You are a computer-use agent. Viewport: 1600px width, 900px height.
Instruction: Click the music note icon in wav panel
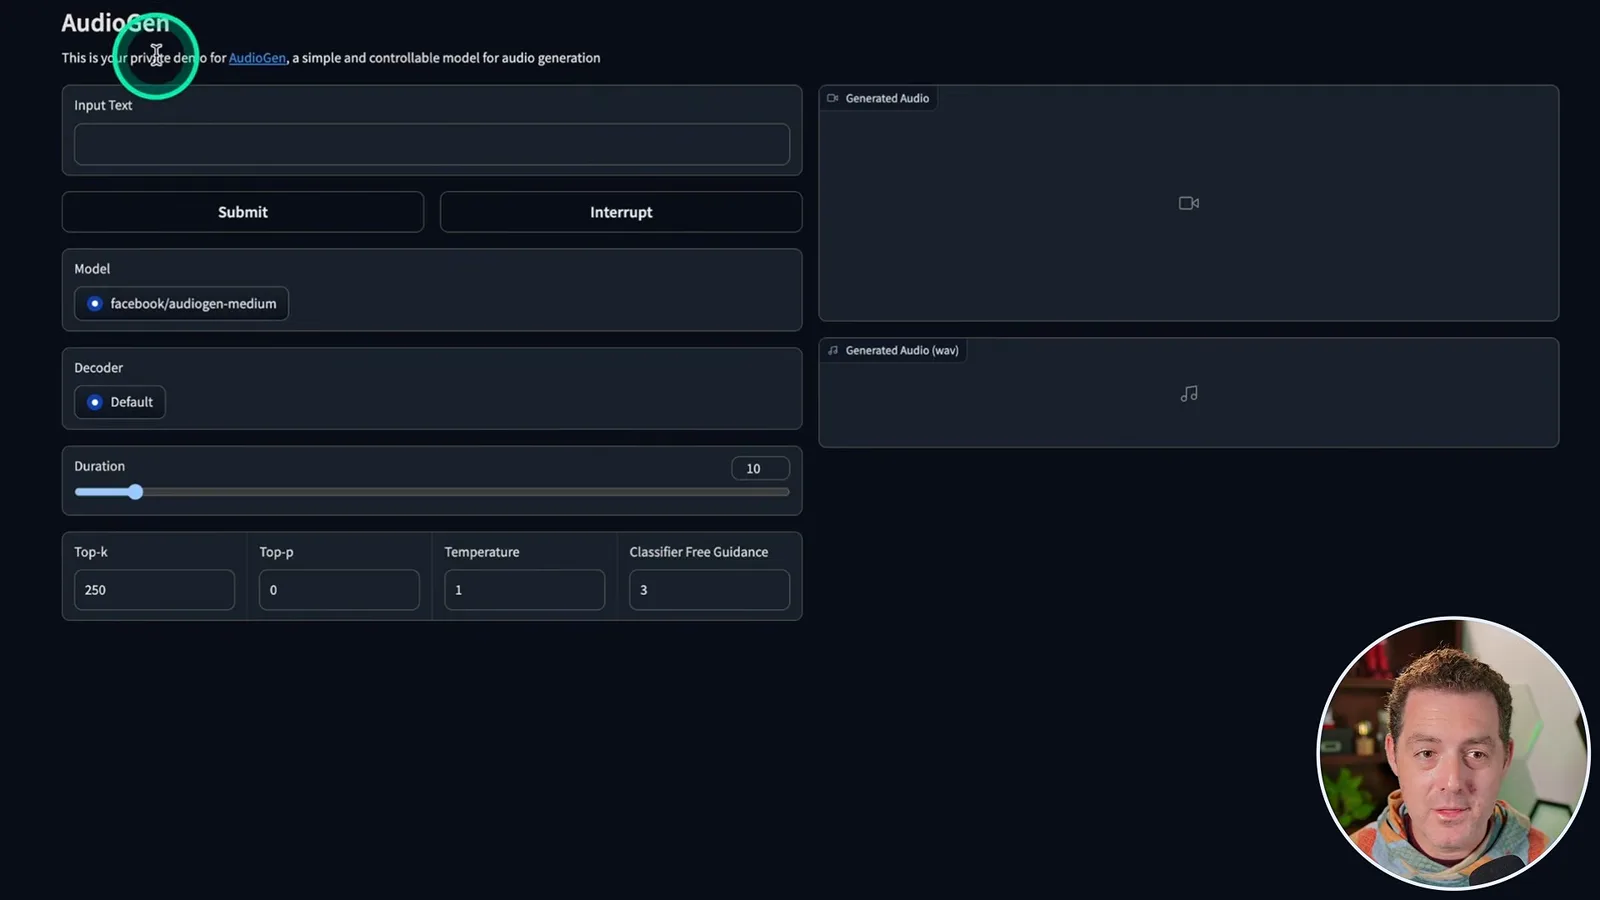1189,394
